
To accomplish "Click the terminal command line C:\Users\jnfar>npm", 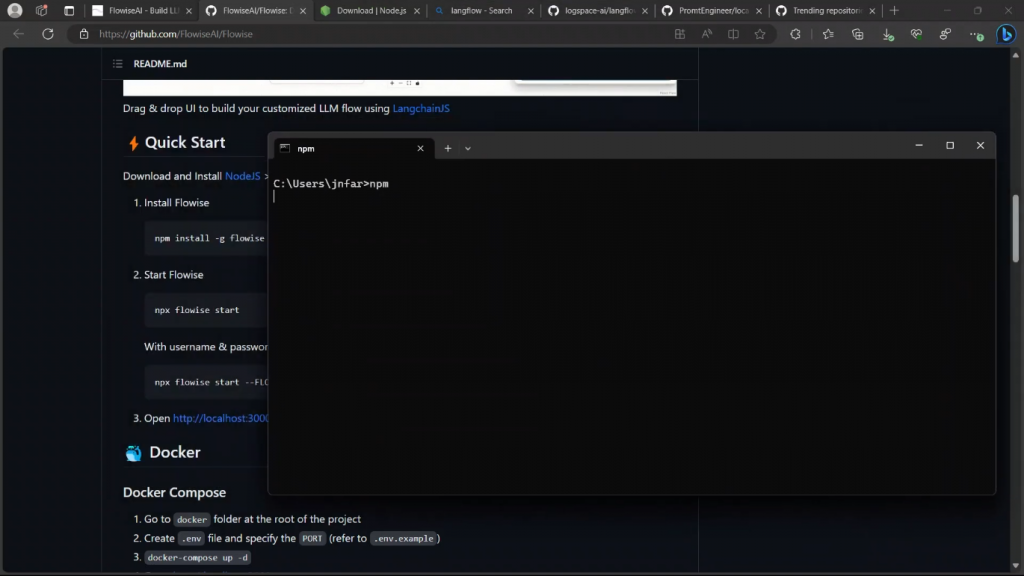I will click(x=330, y=184).
